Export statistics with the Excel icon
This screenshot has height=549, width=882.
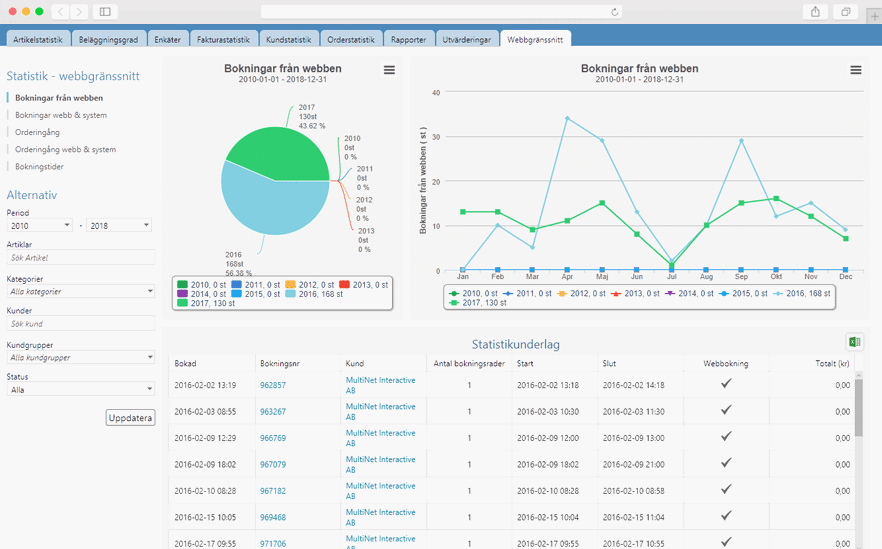click(854, 342)
